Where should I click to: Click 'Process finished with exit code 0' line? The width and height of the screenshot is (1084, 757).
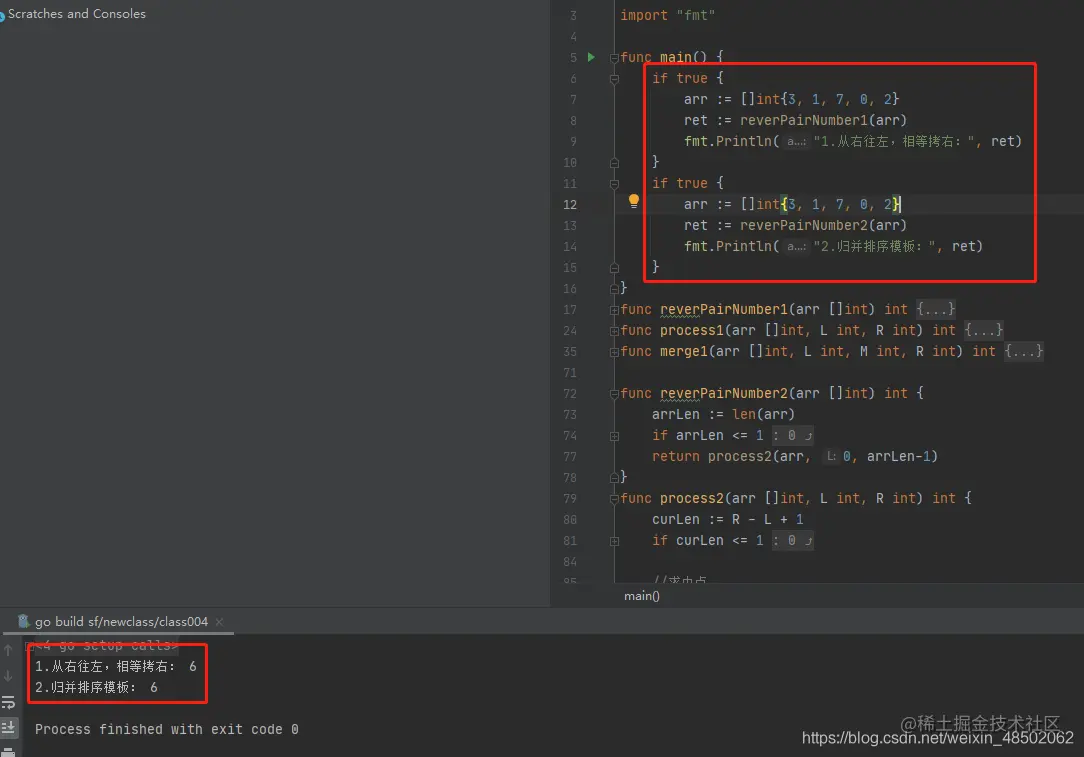click(167, 729)
